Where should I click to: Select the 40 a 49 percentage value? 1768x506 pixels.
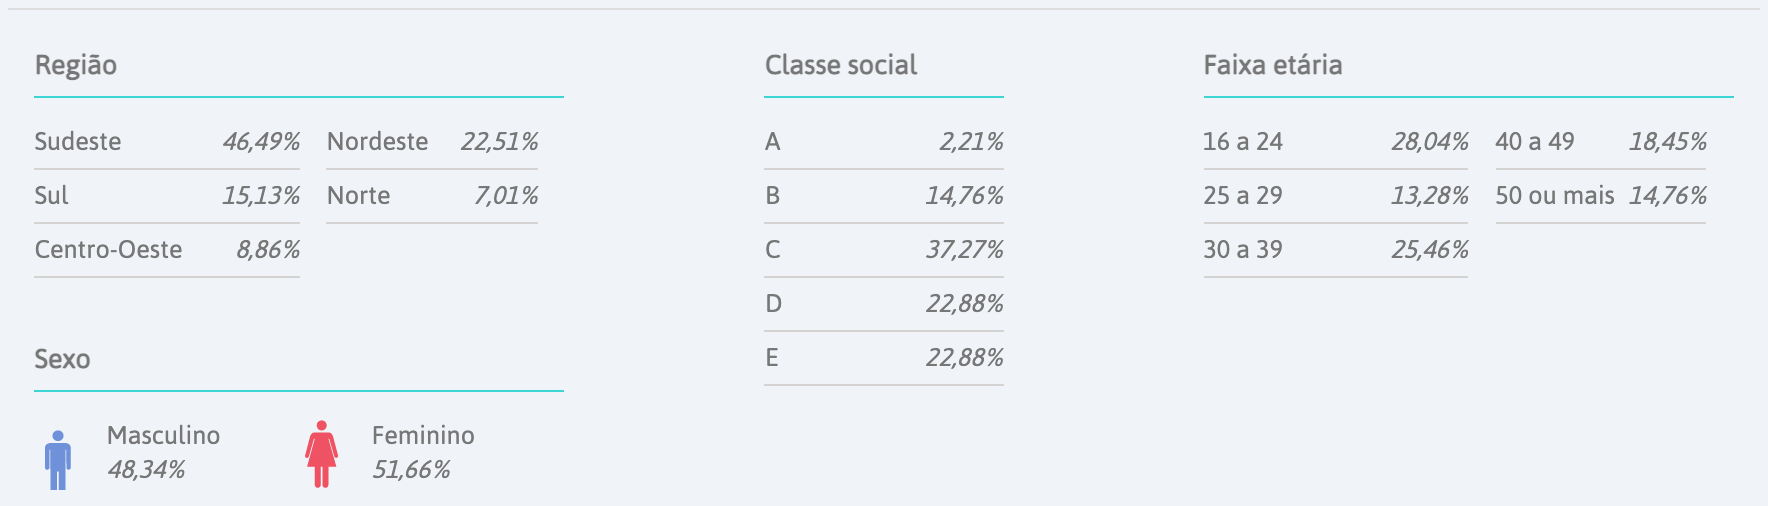(1668, 142)
